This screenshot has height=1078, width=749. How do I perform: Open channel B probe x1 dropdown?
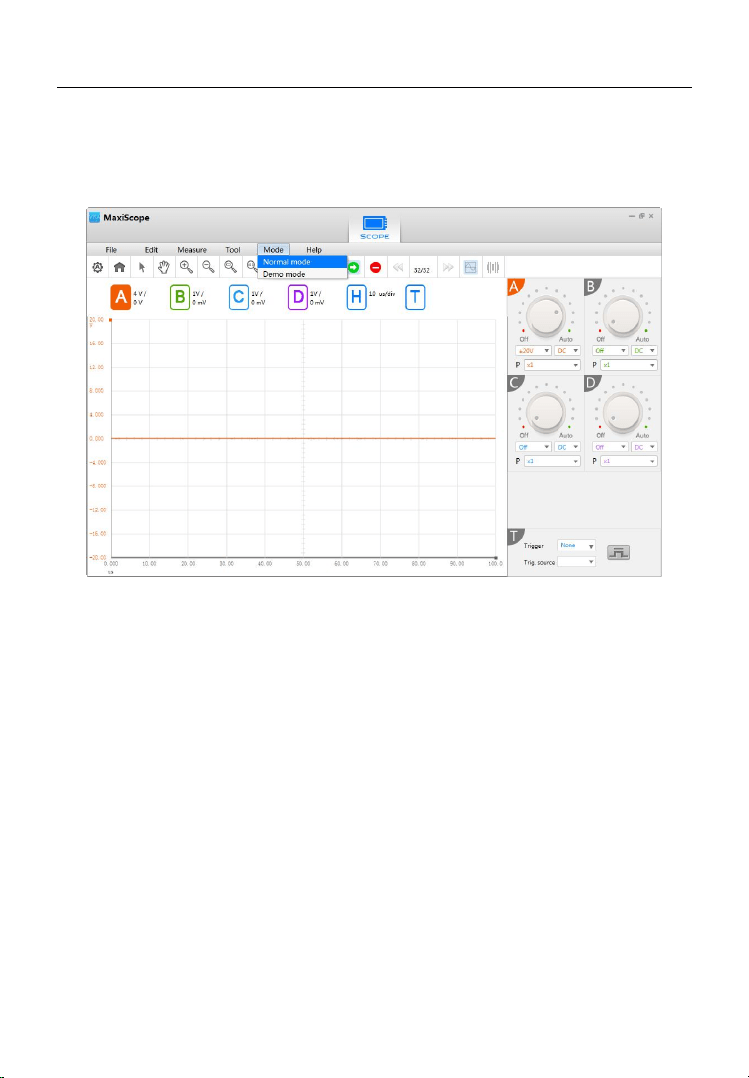[629, 365]
